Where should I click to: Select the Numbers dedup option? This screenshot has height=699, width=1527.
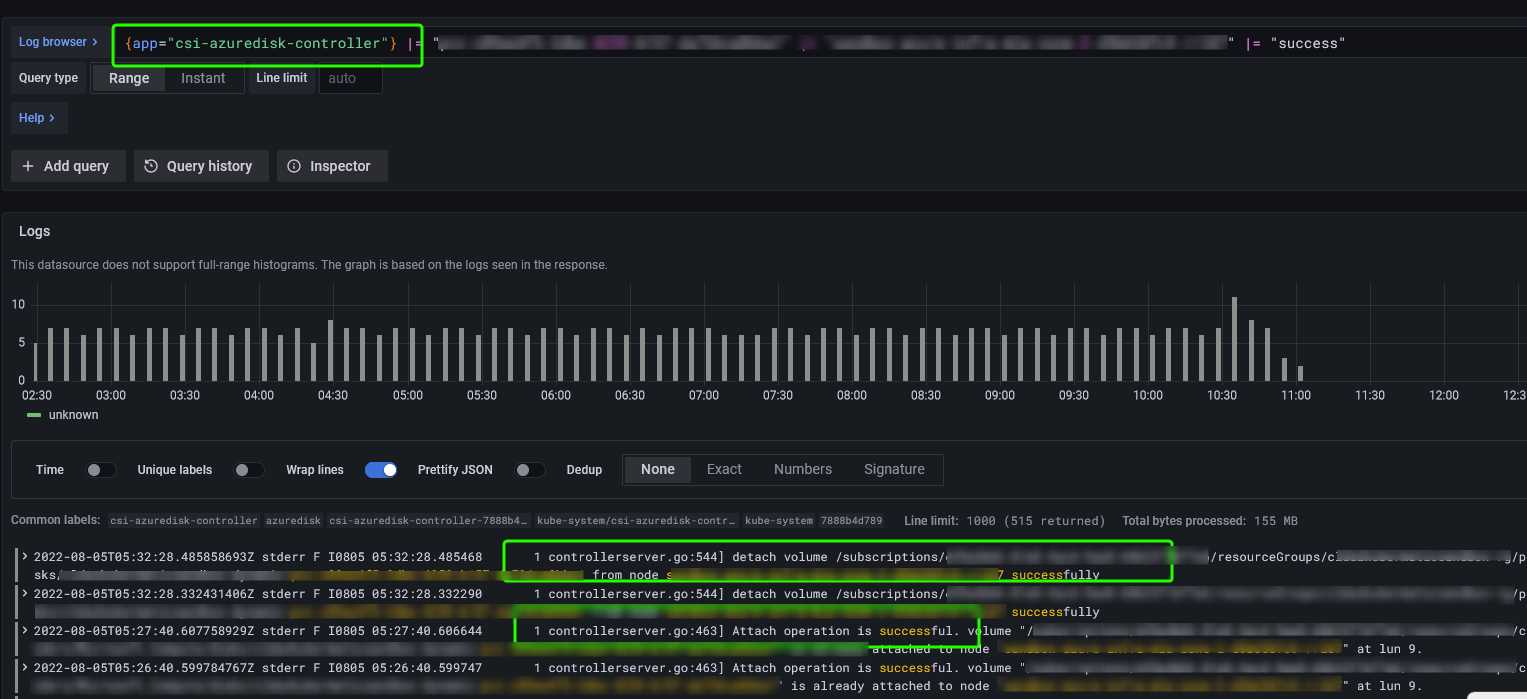pos(803,469)
